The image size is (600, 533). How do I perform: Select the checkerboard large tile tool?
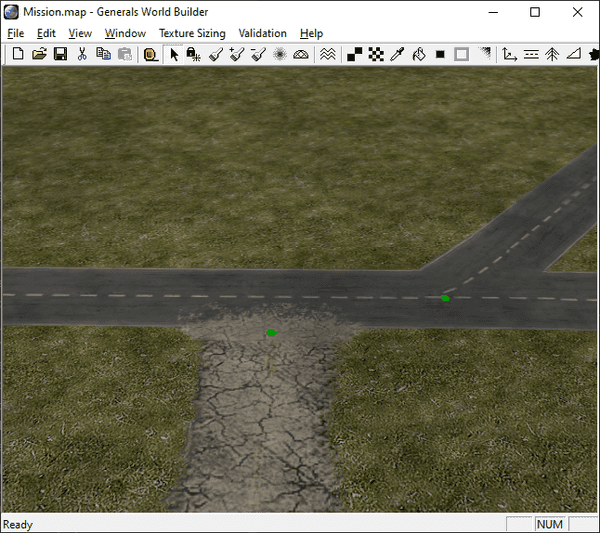click(x=376, y=54)
